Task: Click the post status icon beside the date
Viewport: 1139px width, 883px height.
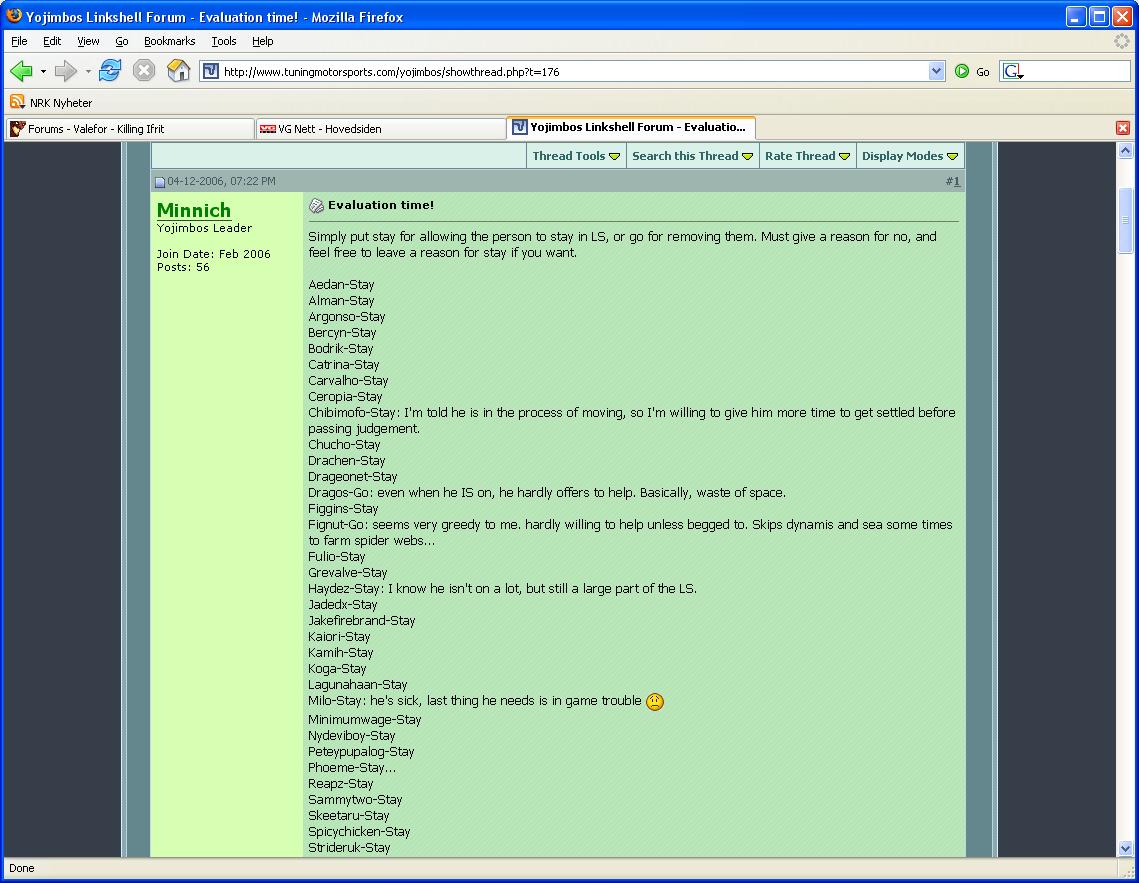Action: [159, 182]
